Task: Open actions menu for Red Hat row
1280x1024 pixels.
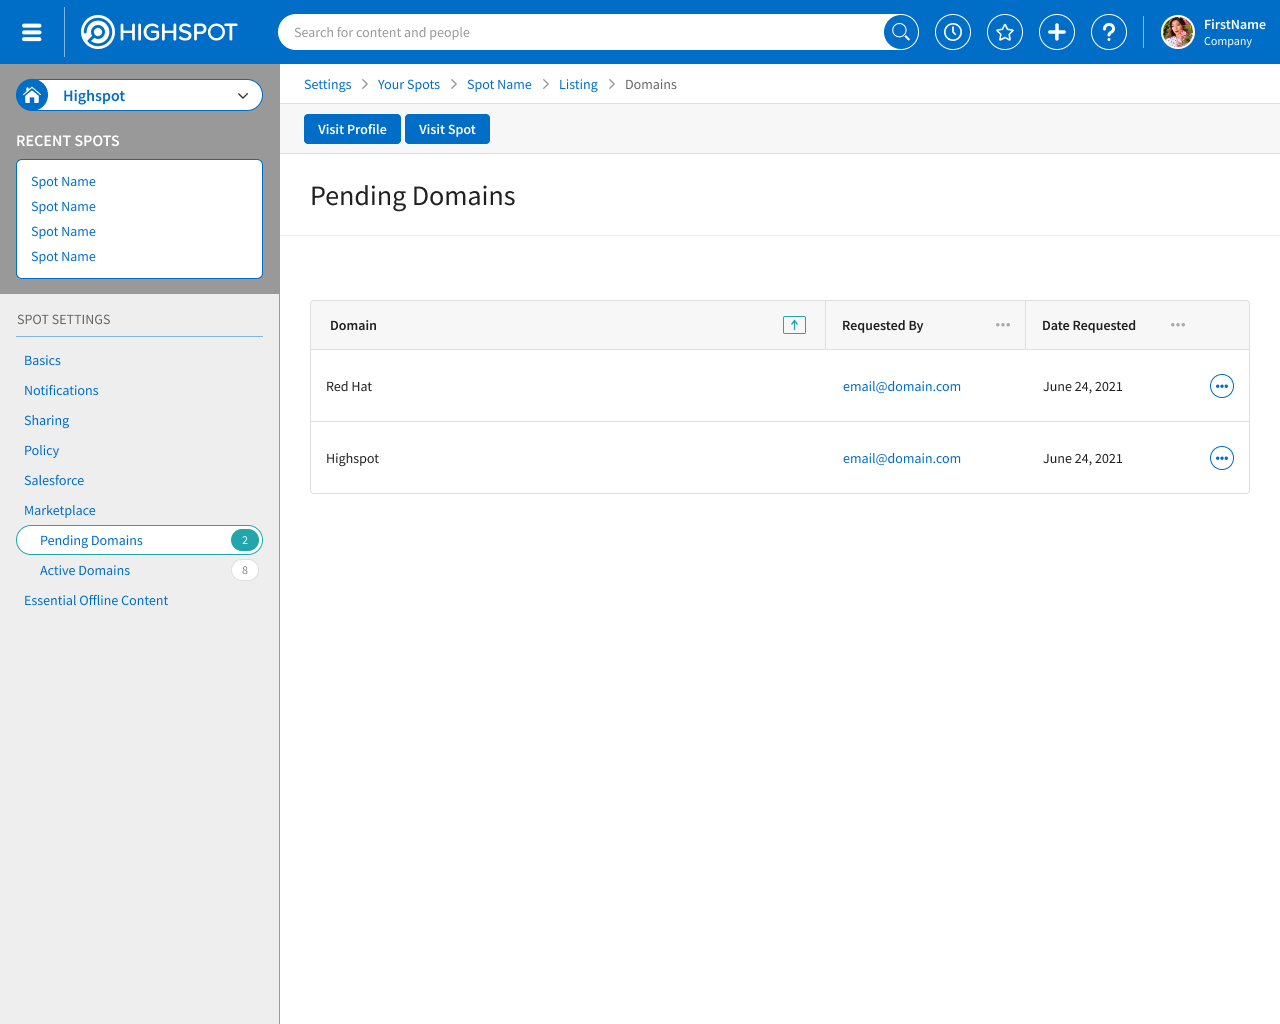Action: pyautogui.click(x=1222, y=386)
